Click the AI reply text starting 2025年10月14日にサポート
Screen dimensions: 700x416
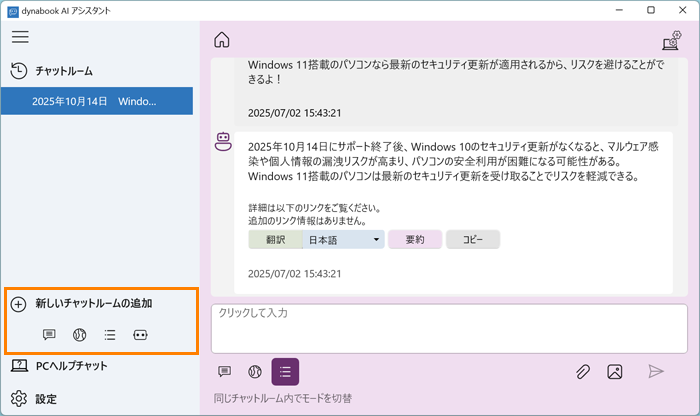pyautogui.click(x=453, y=161)
